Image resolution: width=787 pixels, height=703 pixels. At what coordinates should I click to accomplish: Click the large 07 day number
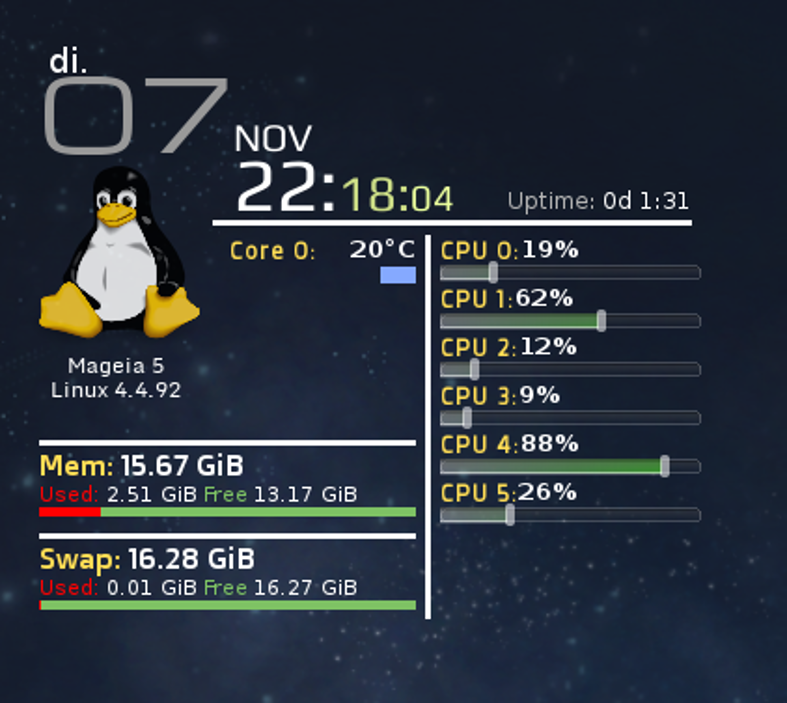tap(136, 115)
